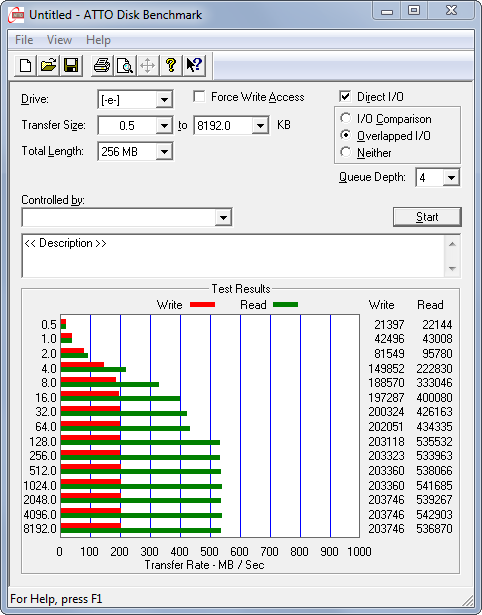Image resolution: width=482 pixels, height=615 pixels.
Task: Expand the Controlled by dropdown
Action: 223,217
